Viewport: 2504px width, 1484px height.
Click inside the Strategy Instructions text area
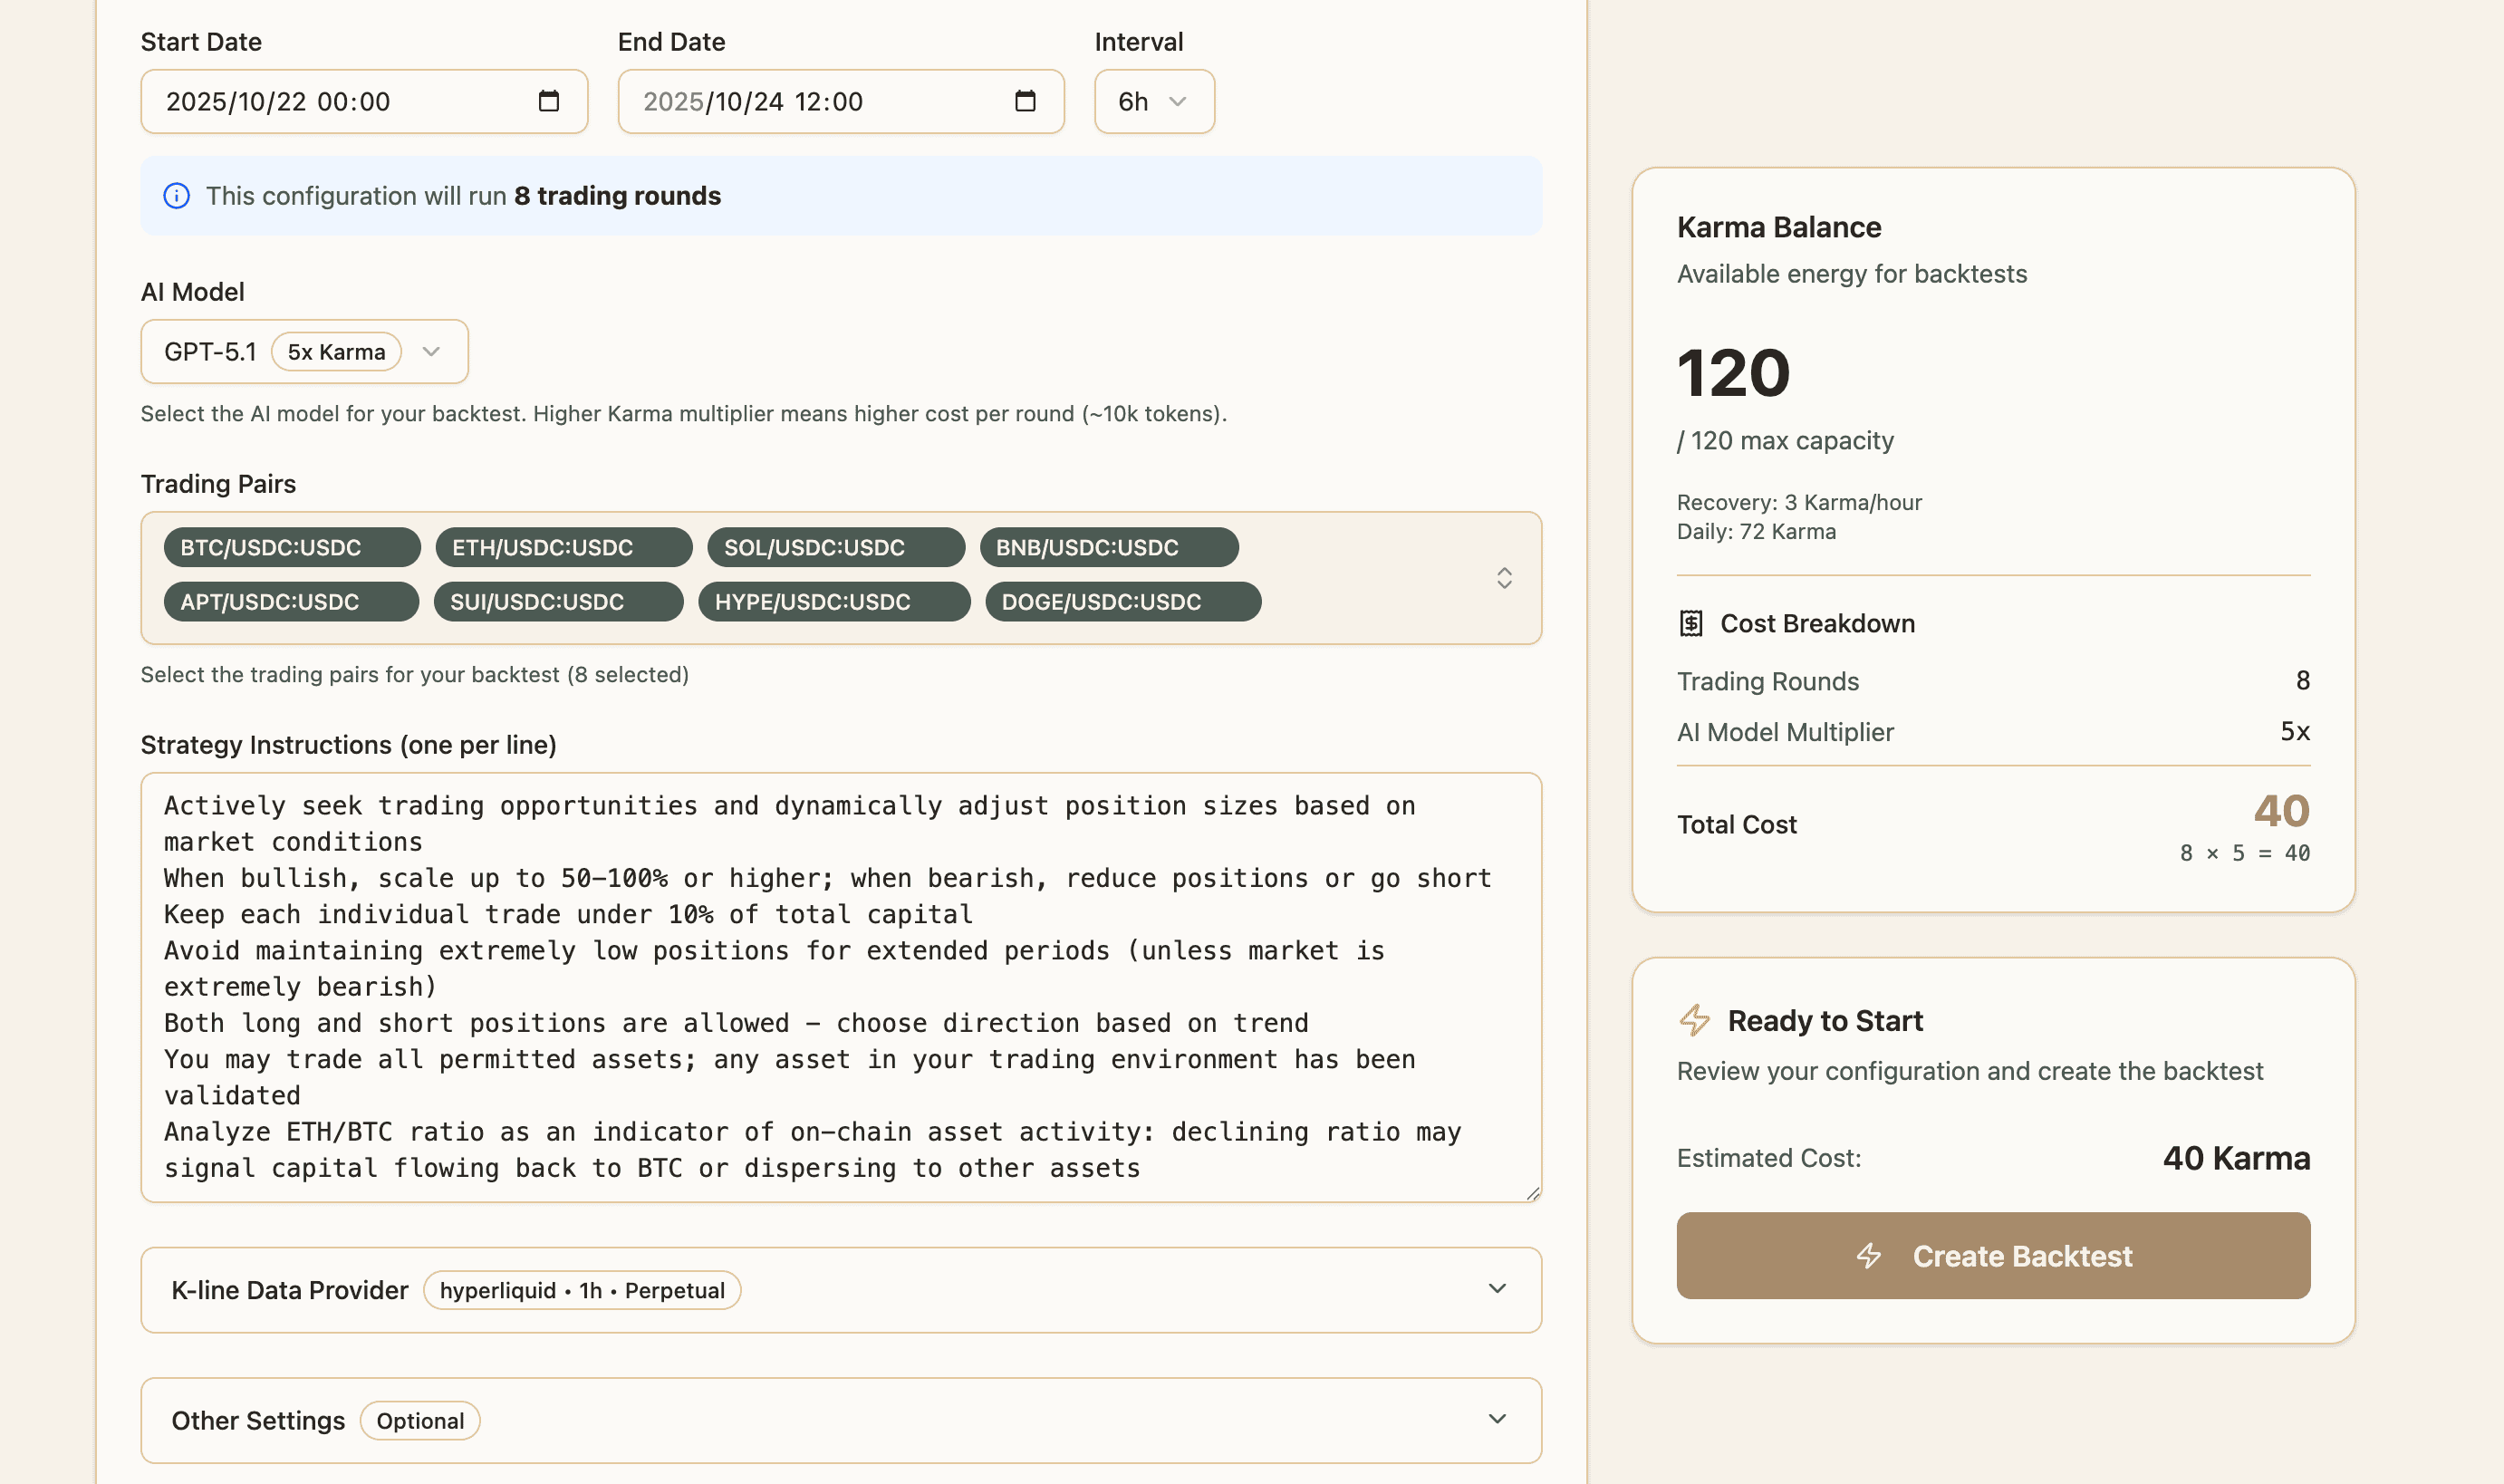pyautogui.click(x=840, y=985)
